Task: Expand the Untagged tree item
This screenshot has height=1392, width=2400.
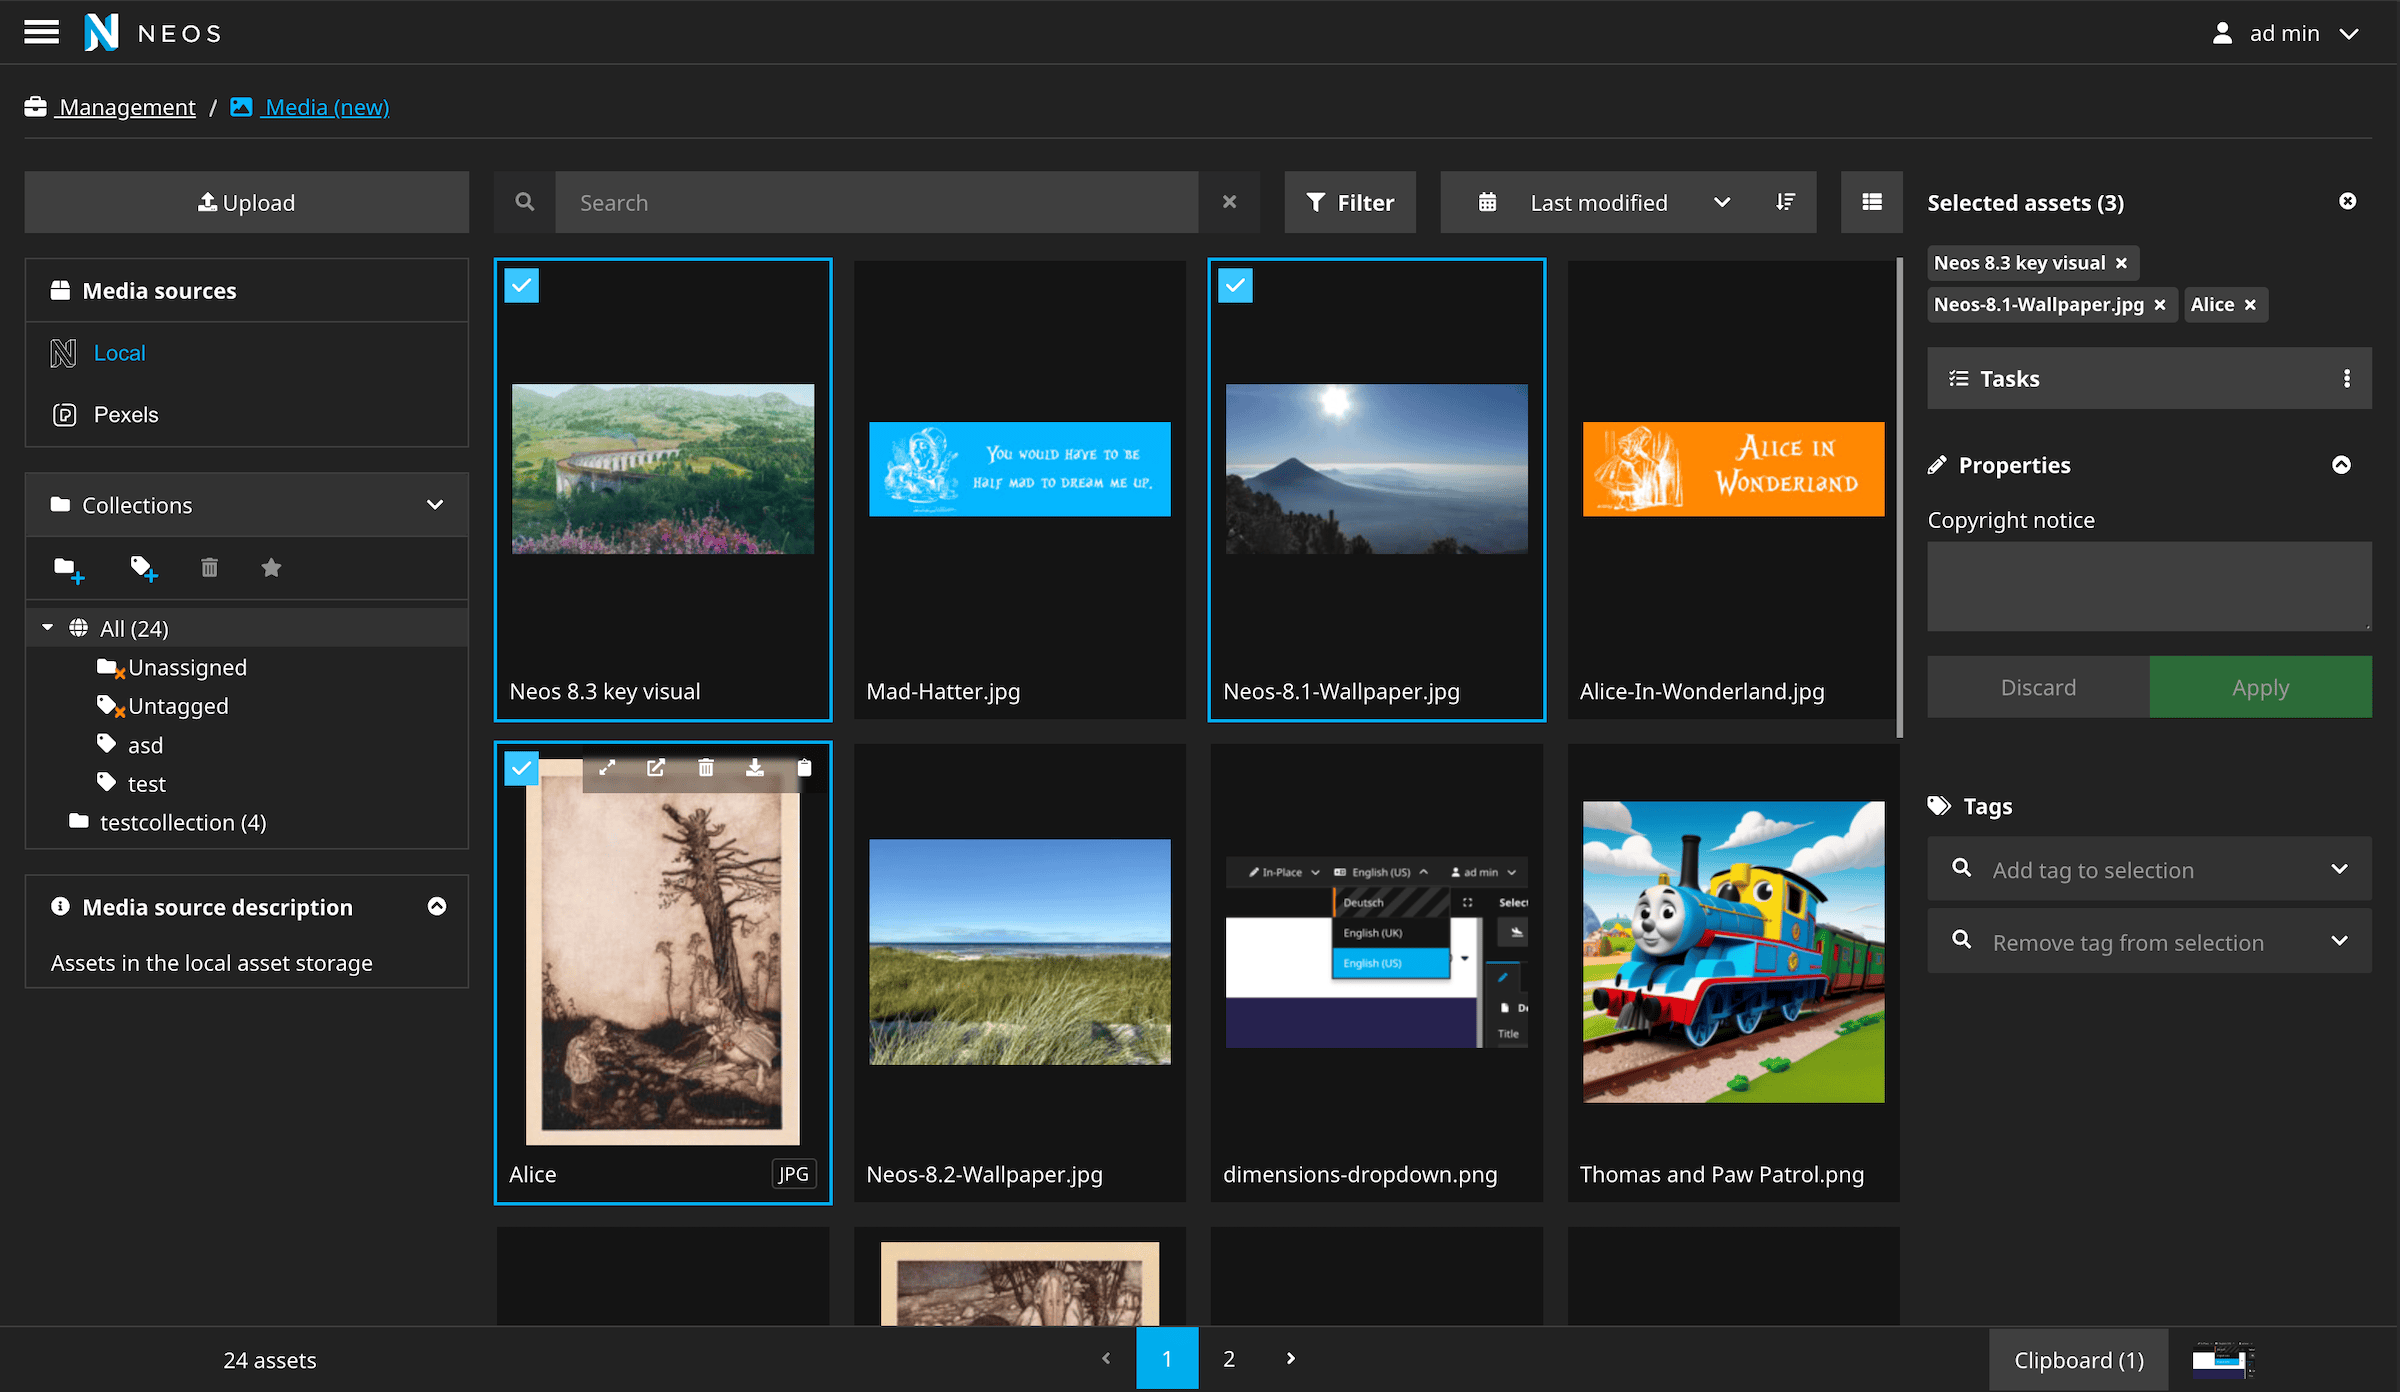Action: point(176,706)
